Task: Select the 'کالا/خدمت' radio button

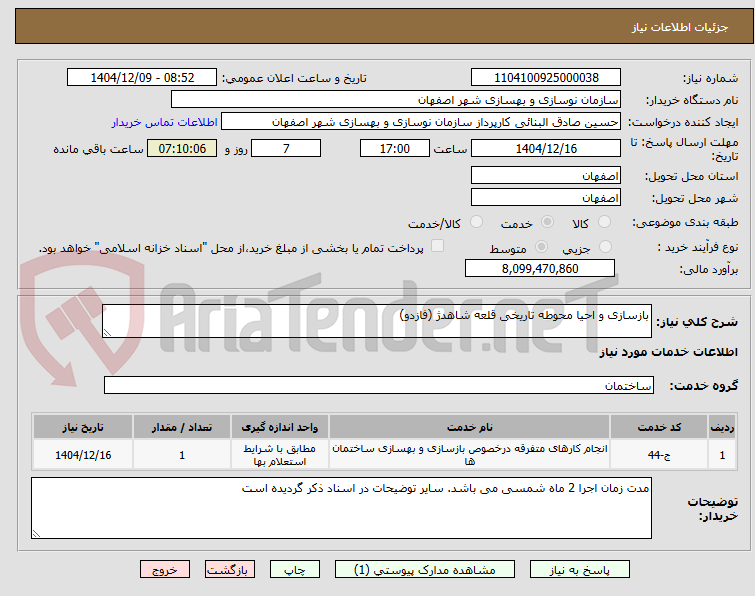Action: 476,222
